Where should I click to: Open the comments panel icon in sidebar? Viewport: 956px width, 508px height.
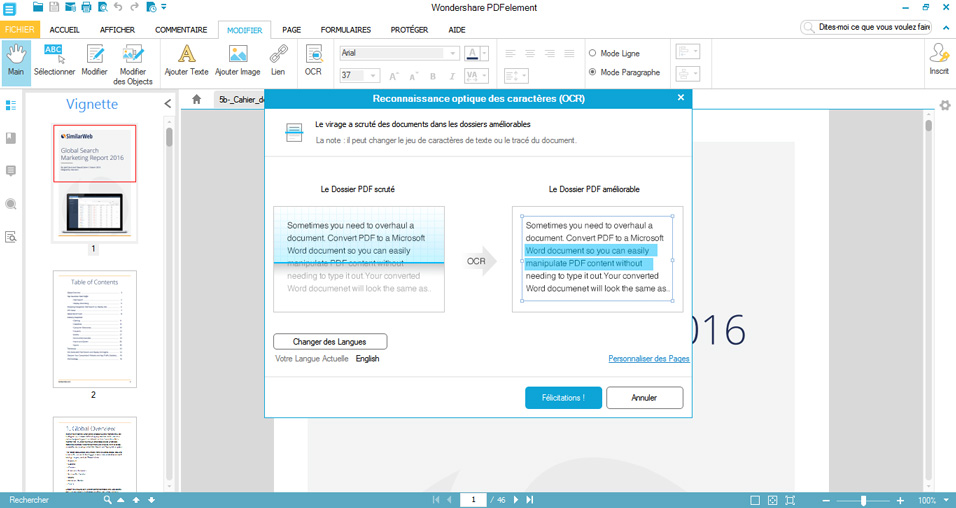pyautogui.click(x=10, y=171)
